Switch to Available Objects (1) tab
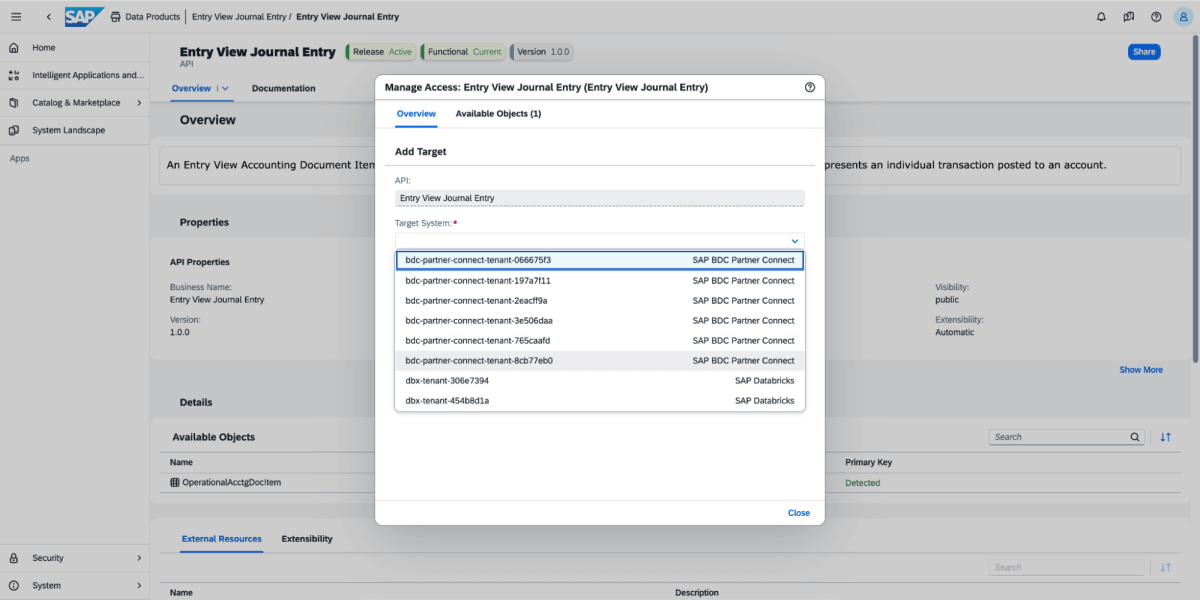Image resolution: width=1200 pixels, height=600 pixels. [x=498, y=114]
